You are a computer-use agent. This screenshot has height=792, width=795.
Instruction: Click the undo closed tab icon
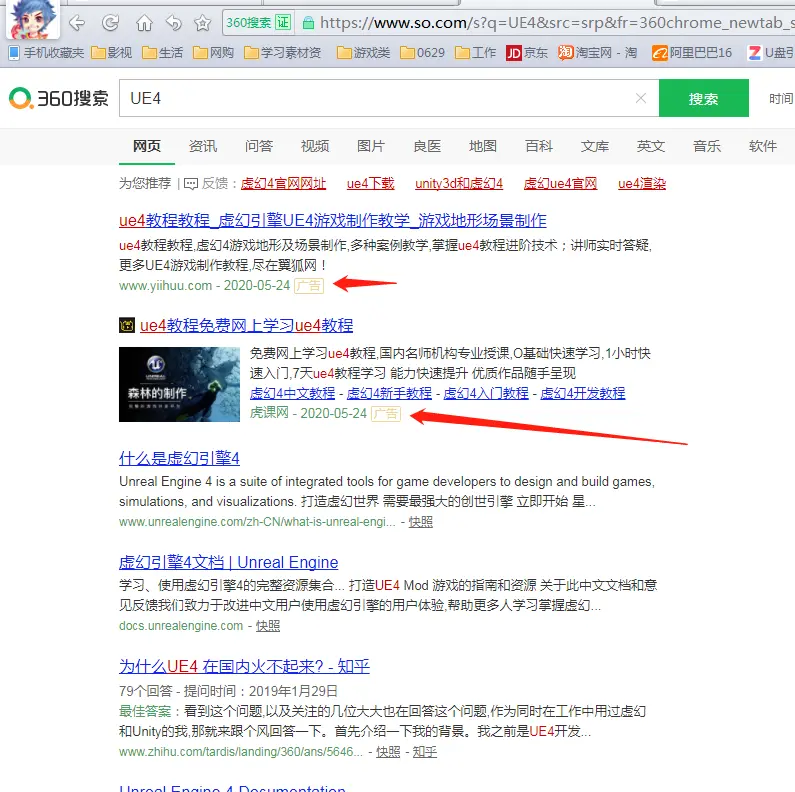tap(173, 22)
